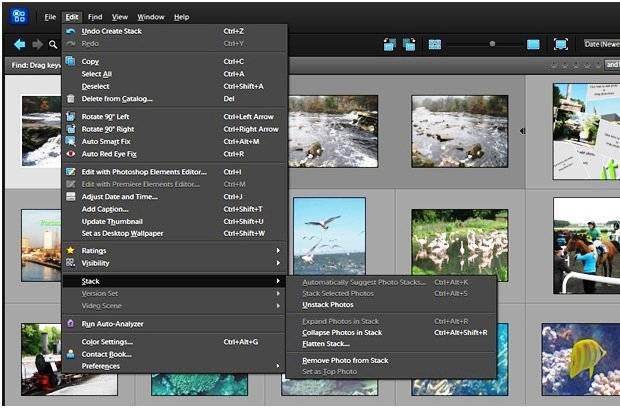The image size is (620, 408).
Task: Choose Unstack Photos from Stack submenu
Action: [328, 304]
